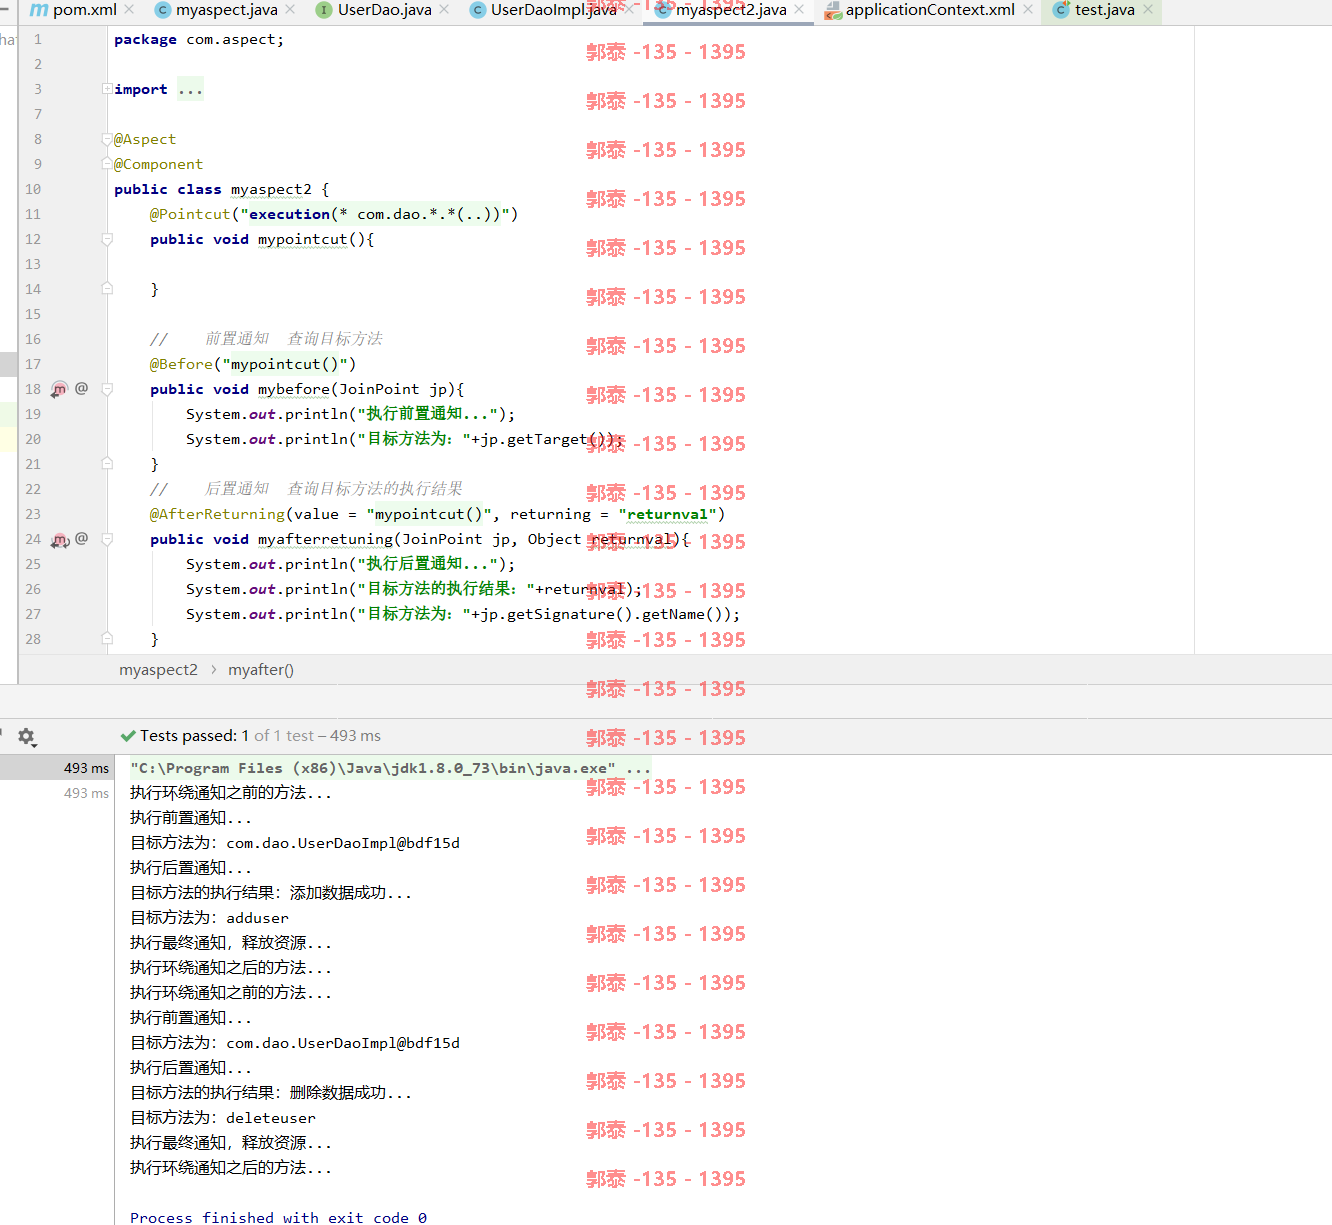Viewport: 1332px width, 1225px height.
Task: Collapse the mybefore method at line 18
Action: (x=107, y=389)
